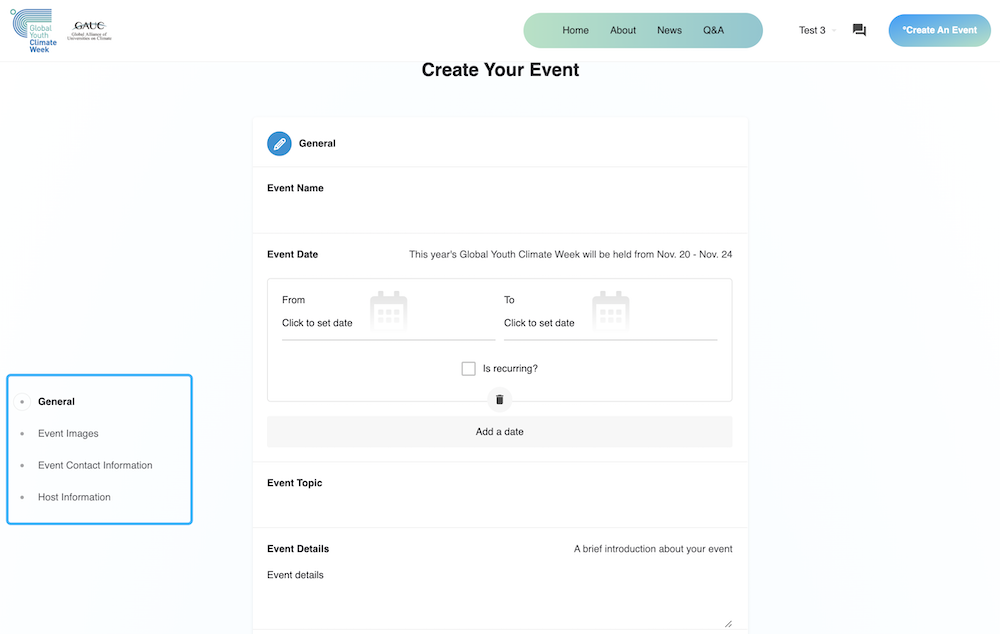Jump to Host Information section
Image resolution: width=1000 pixels, height=634 pixels.
[x=74, y=498]
